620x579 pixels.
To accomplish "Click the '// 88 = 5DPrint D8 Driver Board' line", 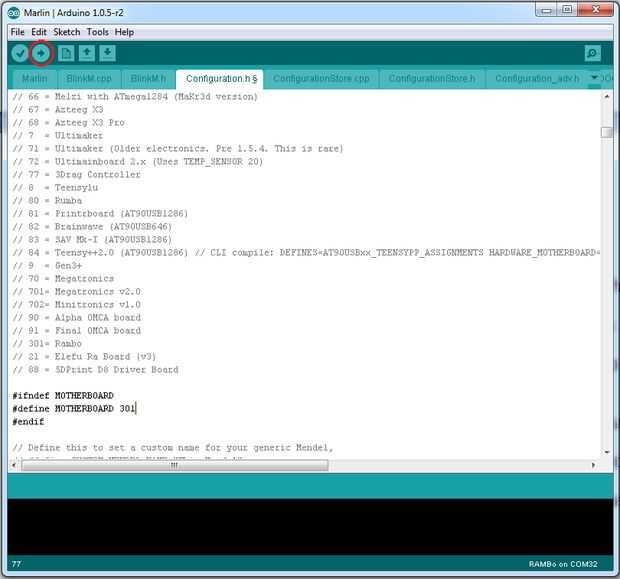I will tap(95, 369).
